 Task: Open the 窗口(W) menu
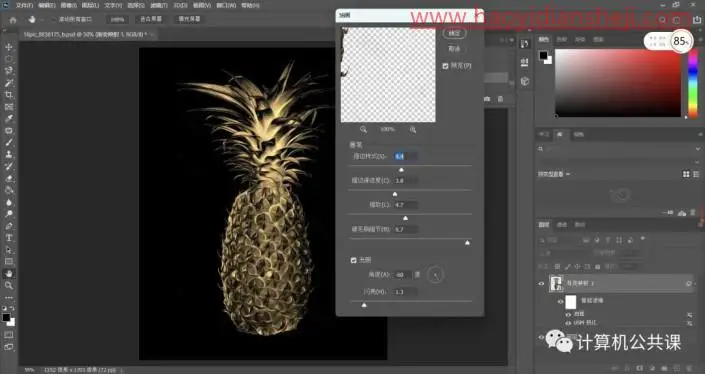point(226,6)
